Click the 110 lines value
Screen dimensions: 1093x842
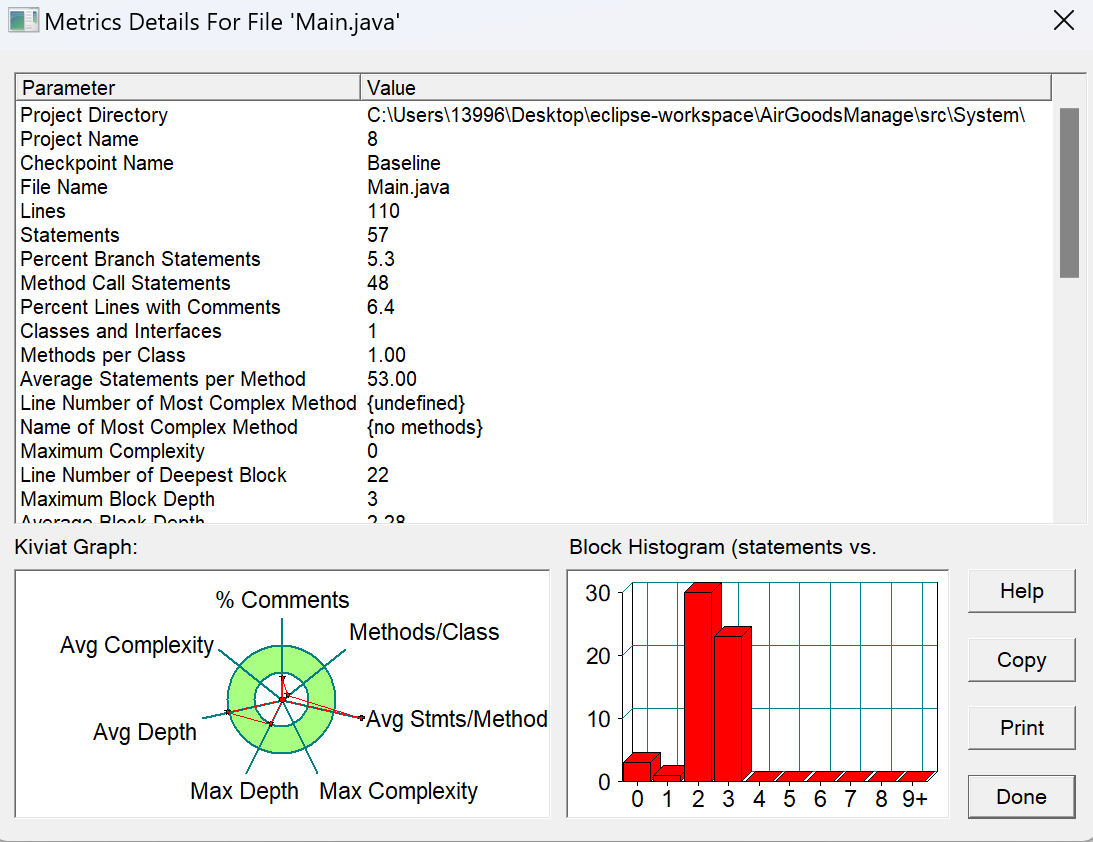[383, 211]
